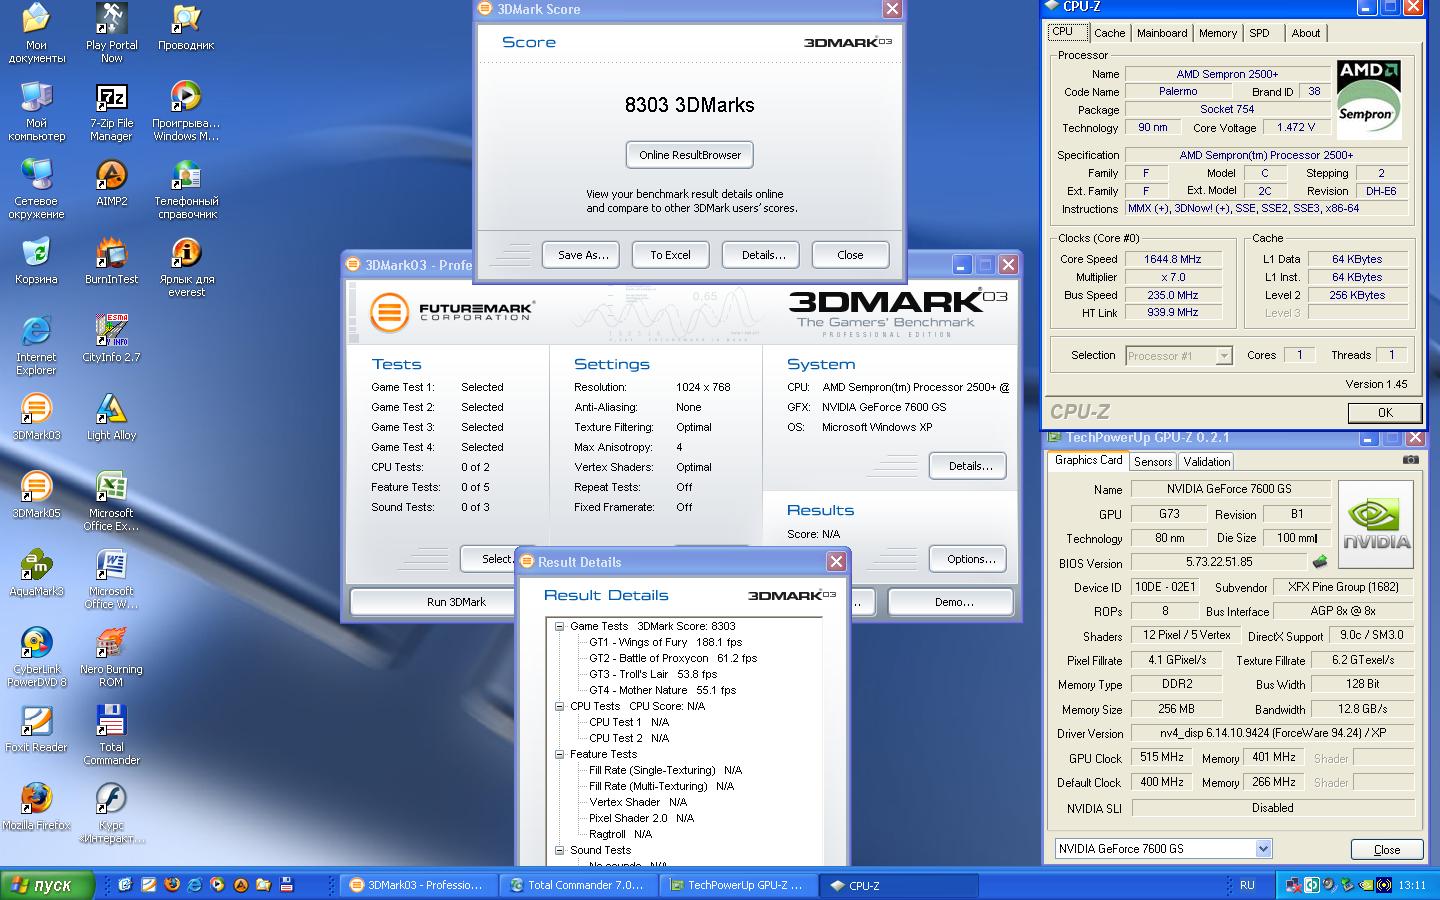Click the Online ResultBrowser button
Viewport: 1440px width, 900px height.
(x=690, y=155)
